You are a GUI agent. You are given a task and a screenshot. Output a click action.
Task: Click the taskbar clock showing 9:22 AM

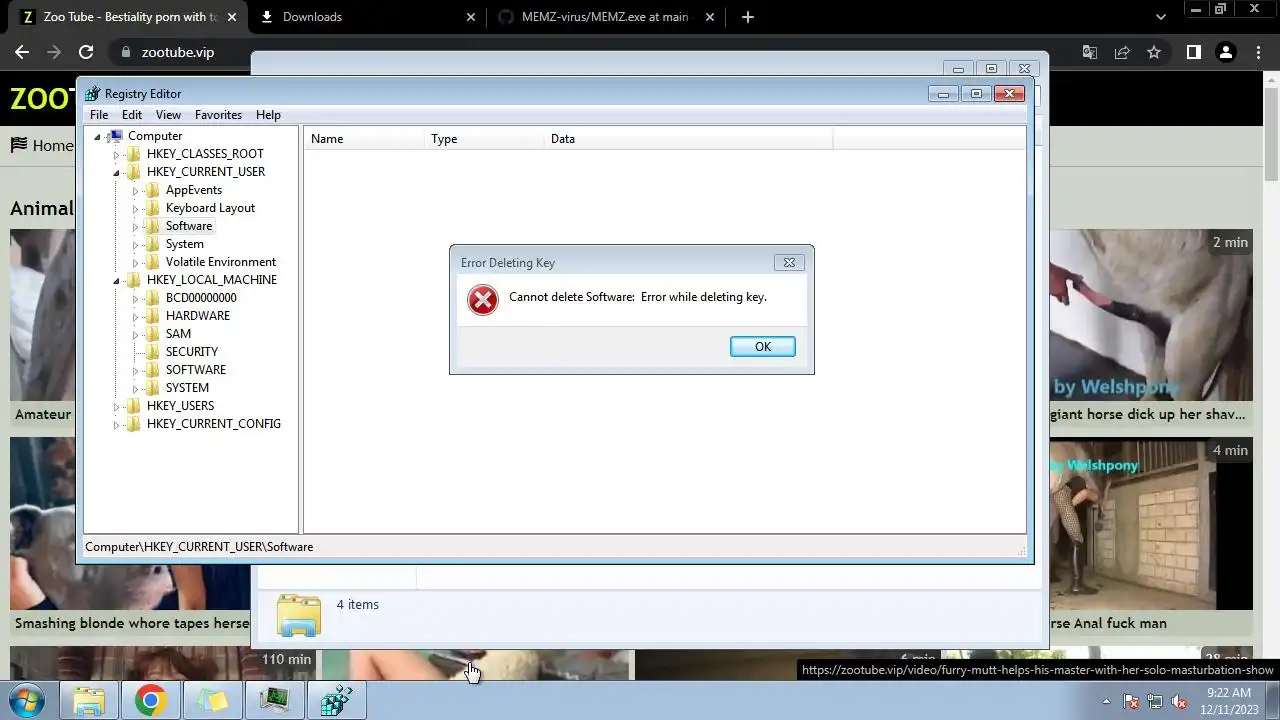[x=1229, y=700]
